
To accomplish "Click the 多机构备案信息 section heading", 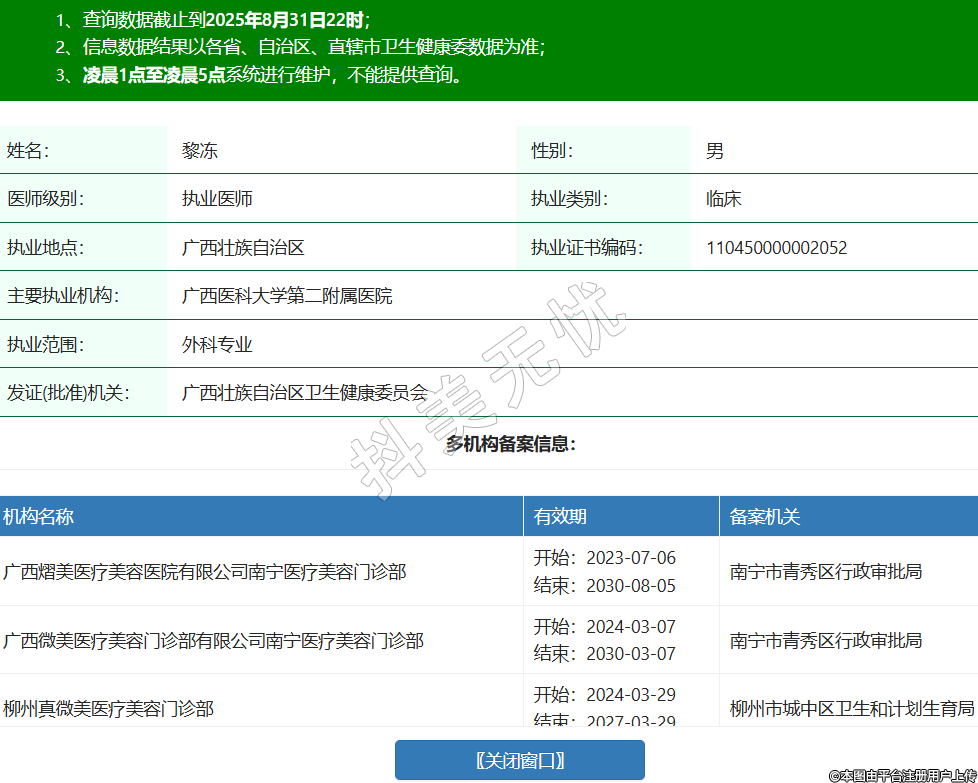I will (511, 444).
